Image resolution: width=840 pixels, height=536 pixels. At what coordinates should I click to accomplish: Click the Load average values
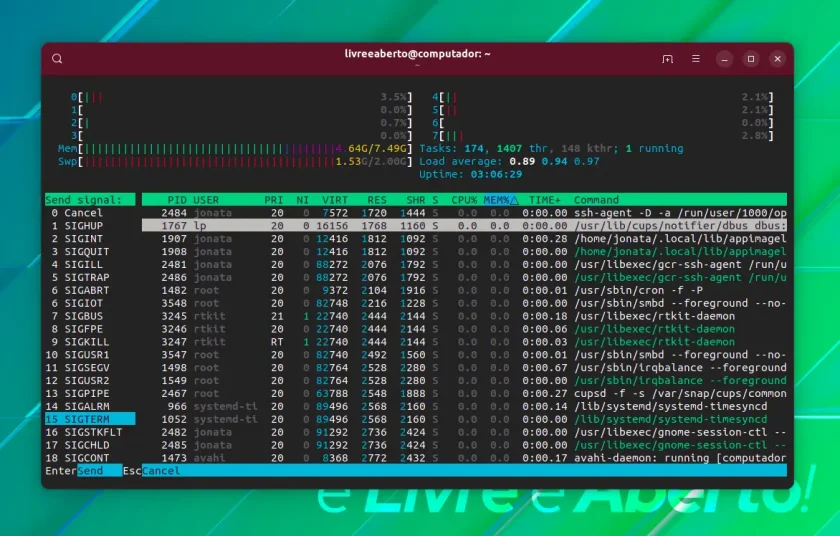click(x=554, y=161)
